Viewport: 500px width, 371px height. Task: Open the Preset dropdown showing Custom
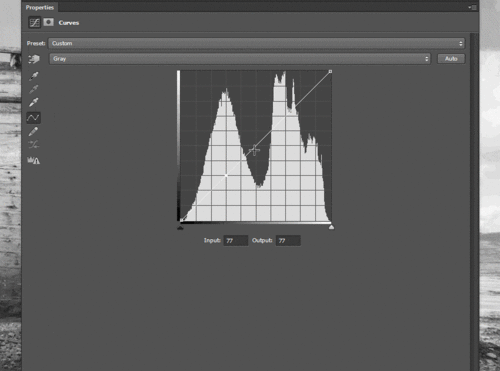pos(257,43)
